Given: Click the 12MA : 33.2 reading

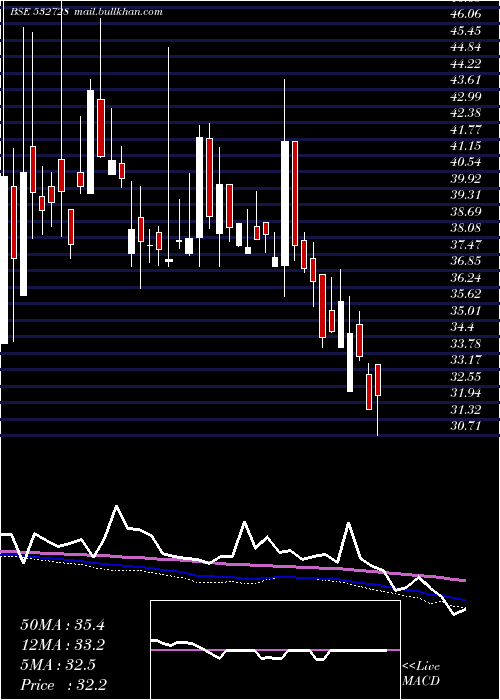Looking at the screenshot, I should point(62,645).
